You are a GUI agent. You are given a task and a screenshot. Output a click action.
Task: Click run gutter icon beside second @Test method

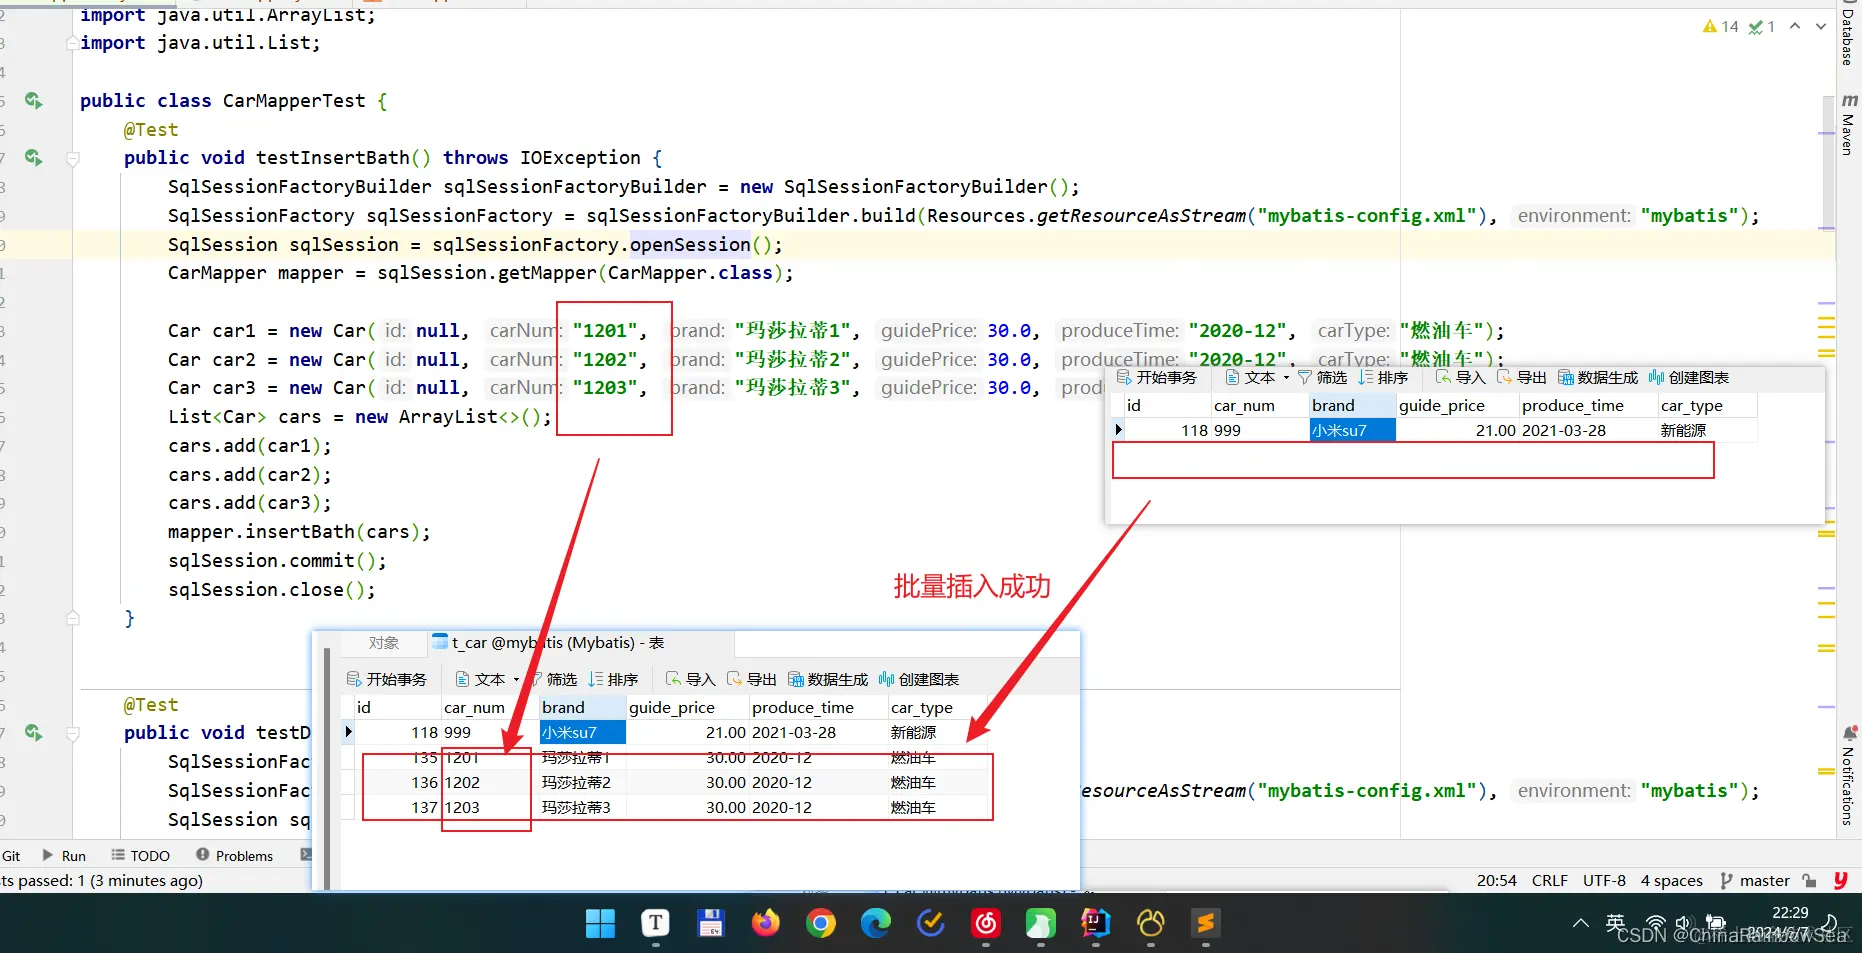[x=34, y=733]
